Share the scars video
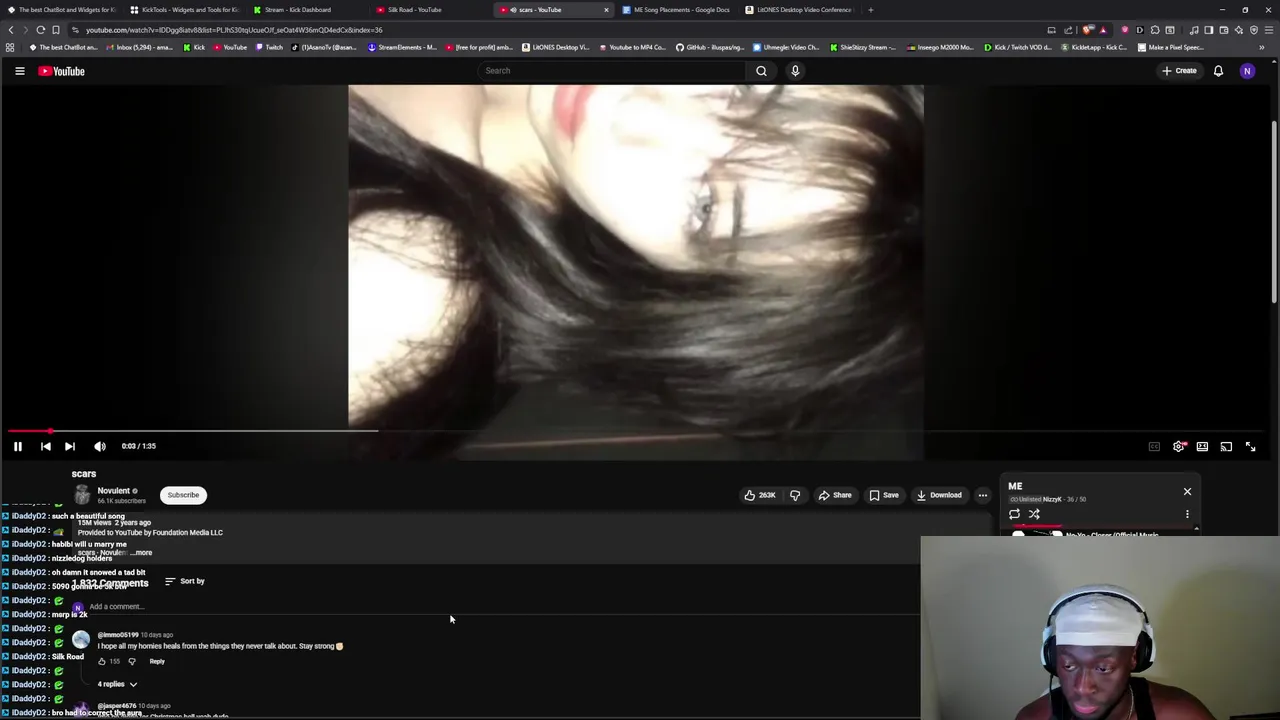Image resolution: width=1280 pixels, height=720 pixels. point(835,495)
